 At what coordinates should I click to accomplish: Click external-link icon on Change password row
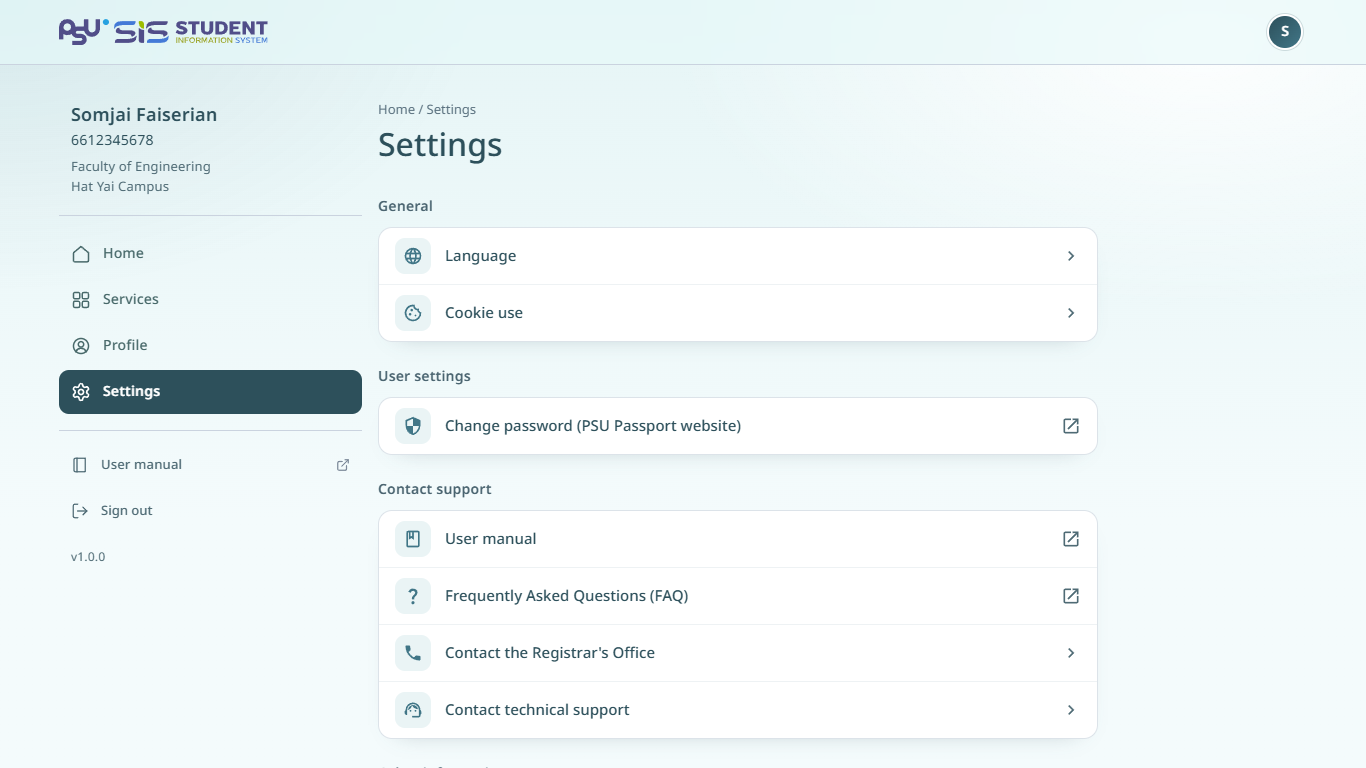[x=1071, y=426]
